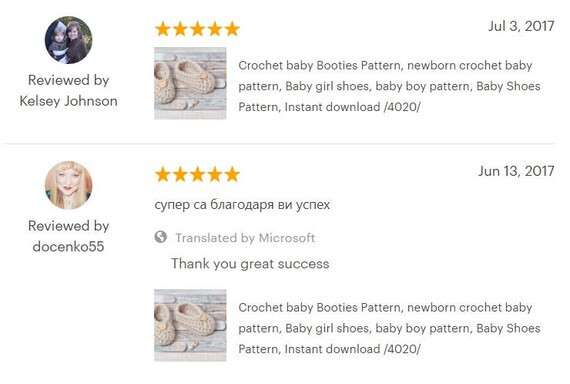
Task: Click Kelsey Johnson's profile avatar
Action: [68, 40]
